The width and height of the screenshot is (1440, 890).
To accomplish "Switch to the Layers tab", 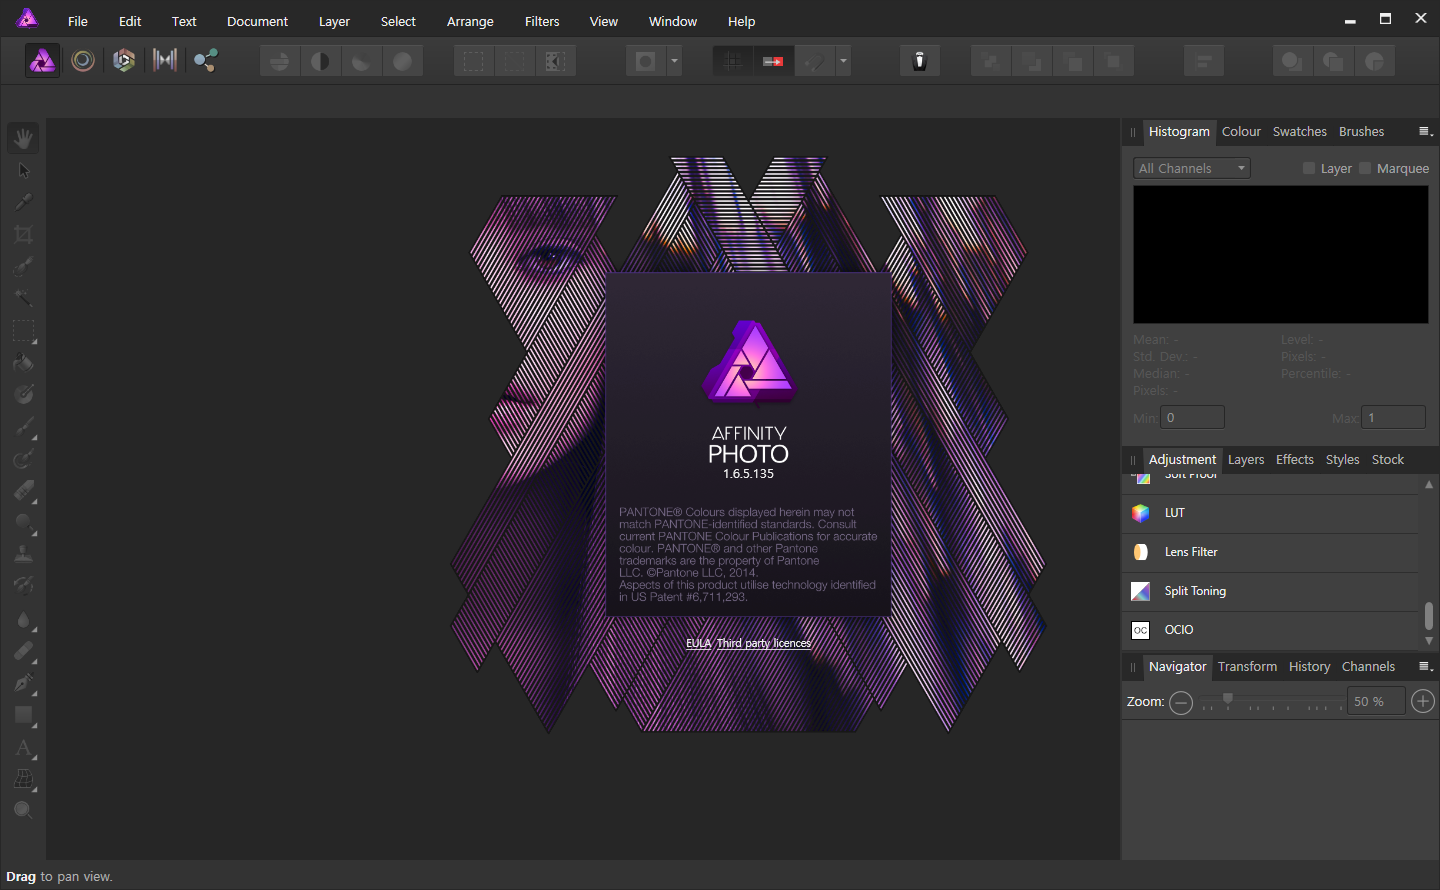I will 1246,459.
